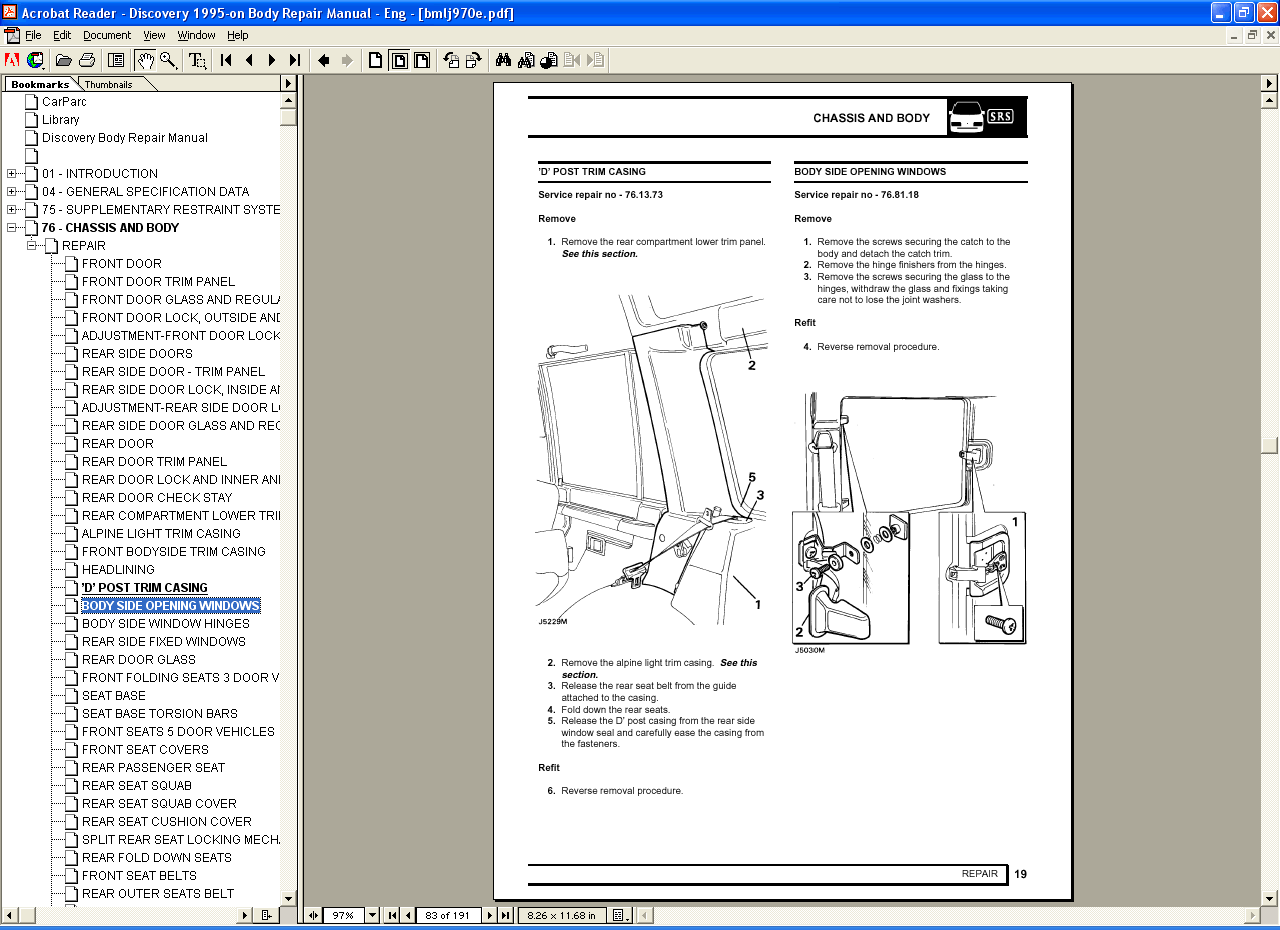Open the FRONT SEAT BELTS bookmark
This screenshot has height=930, width=1280.
(x=139, y=876)
